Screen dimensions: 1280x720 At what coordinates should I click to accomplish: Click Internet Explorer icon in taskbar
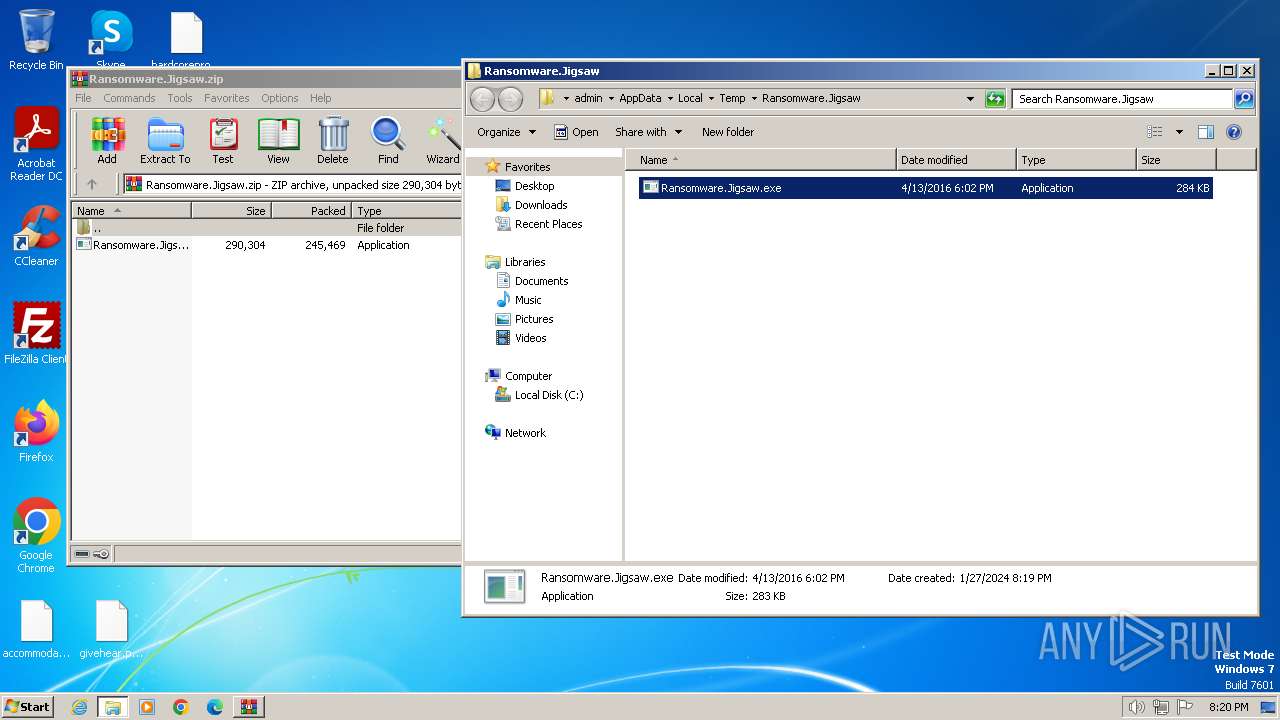point(79,707)
